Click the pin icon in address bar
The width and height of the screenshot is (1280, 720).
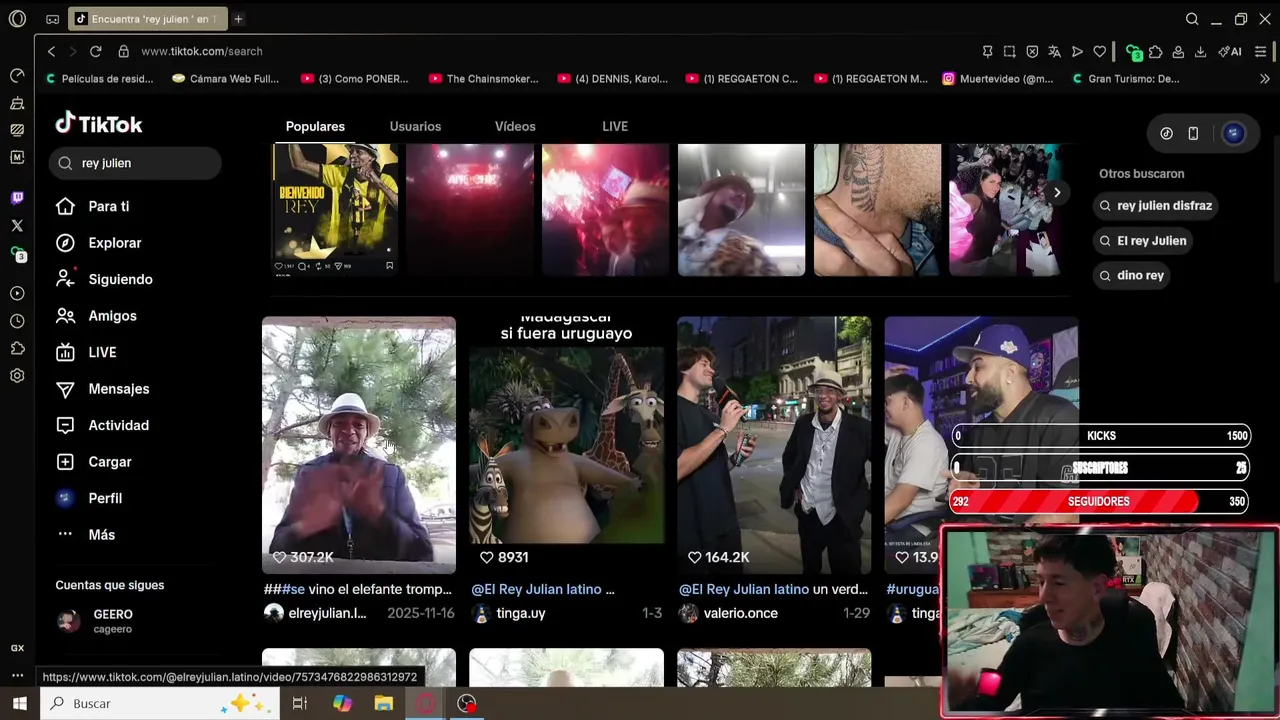click(x=987, y=51)
